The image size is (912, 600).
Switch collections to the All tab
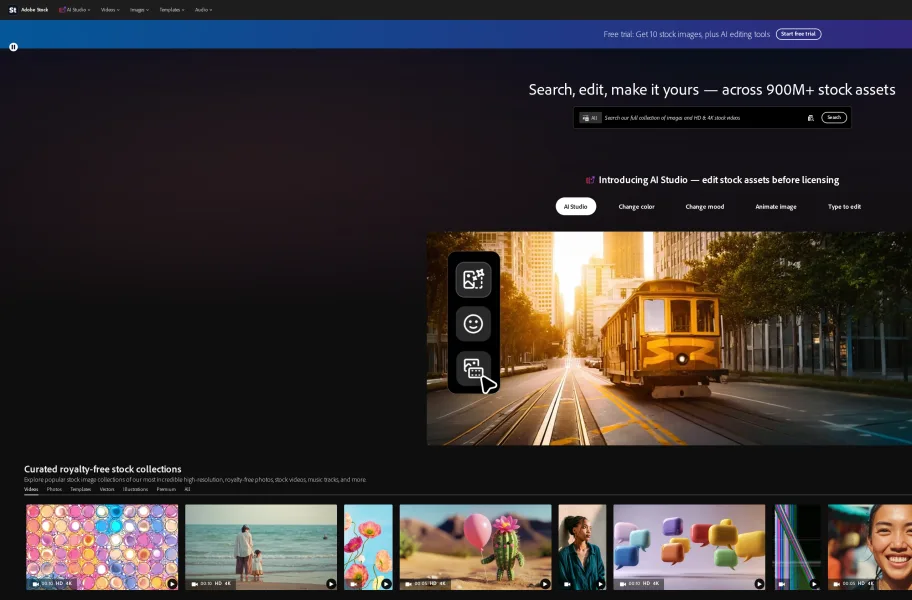click(x=187, y=490)
